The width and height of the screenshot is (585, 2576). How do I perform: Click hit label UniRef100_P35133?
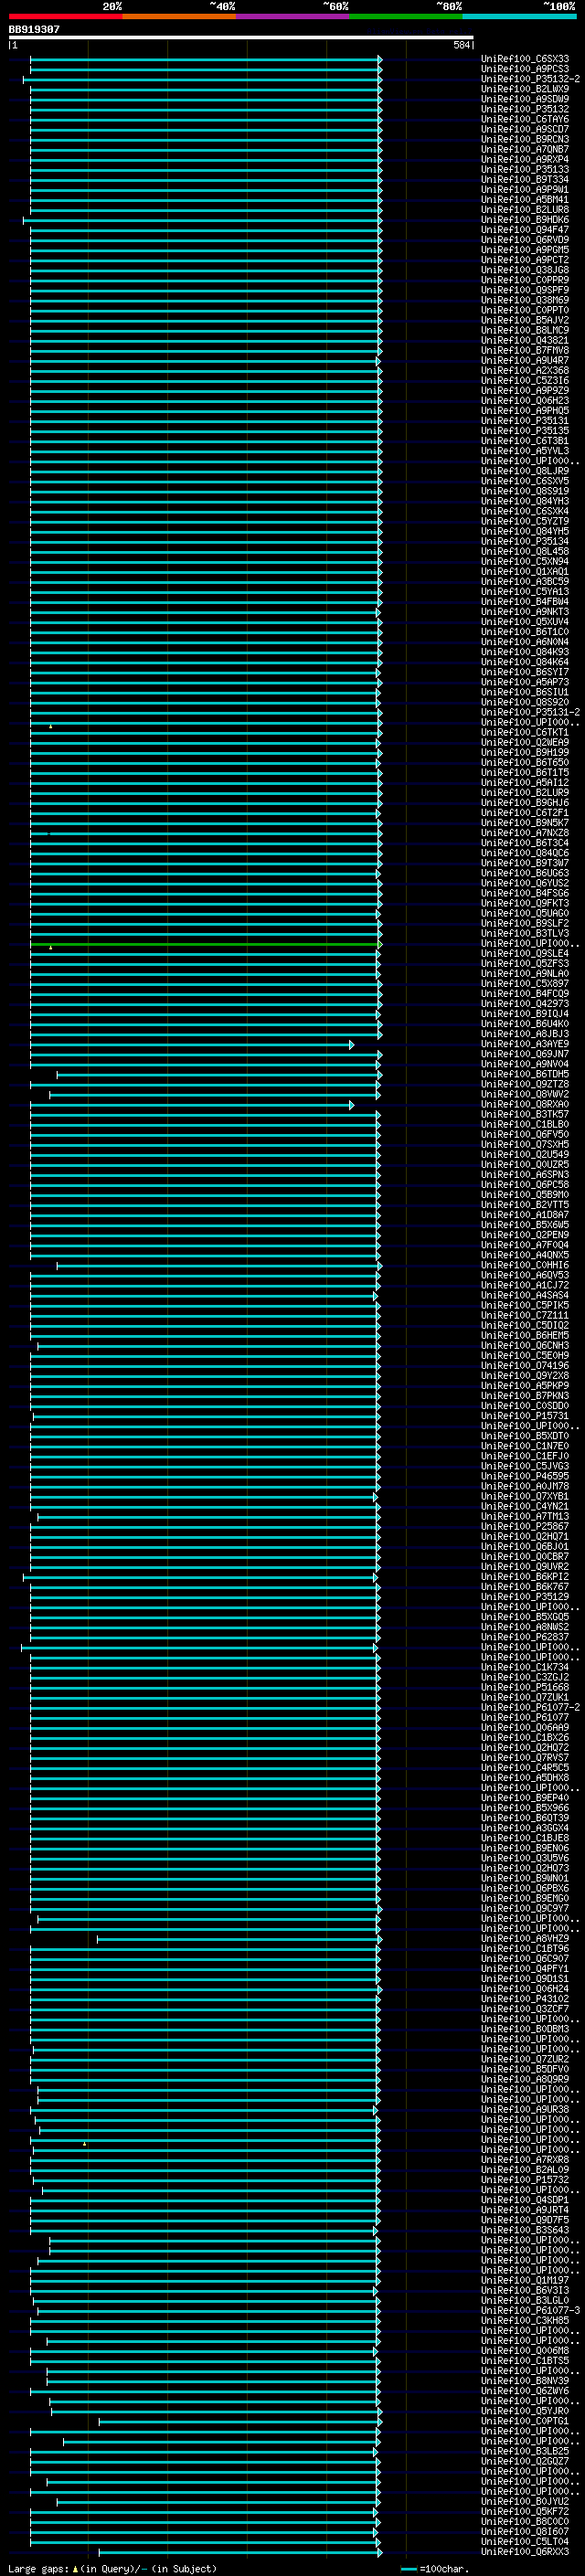(525, 170)
